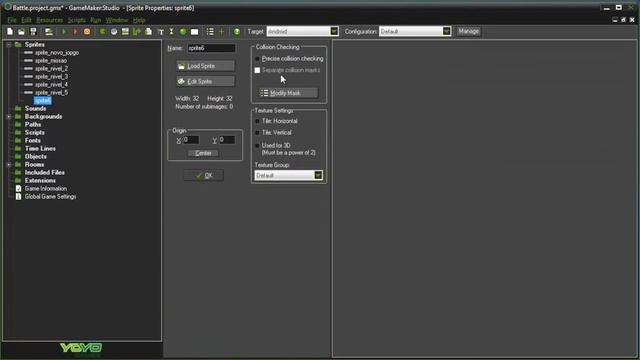Click the sprite Name input field
Screen dimensions: 640x360
point(211,48)
